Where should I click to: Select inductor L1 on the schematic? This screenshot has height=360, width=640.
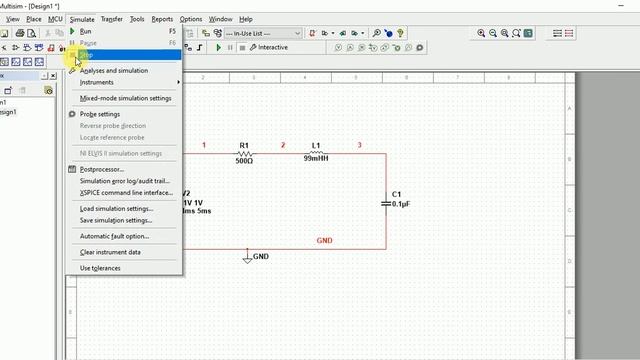[316, 153]
